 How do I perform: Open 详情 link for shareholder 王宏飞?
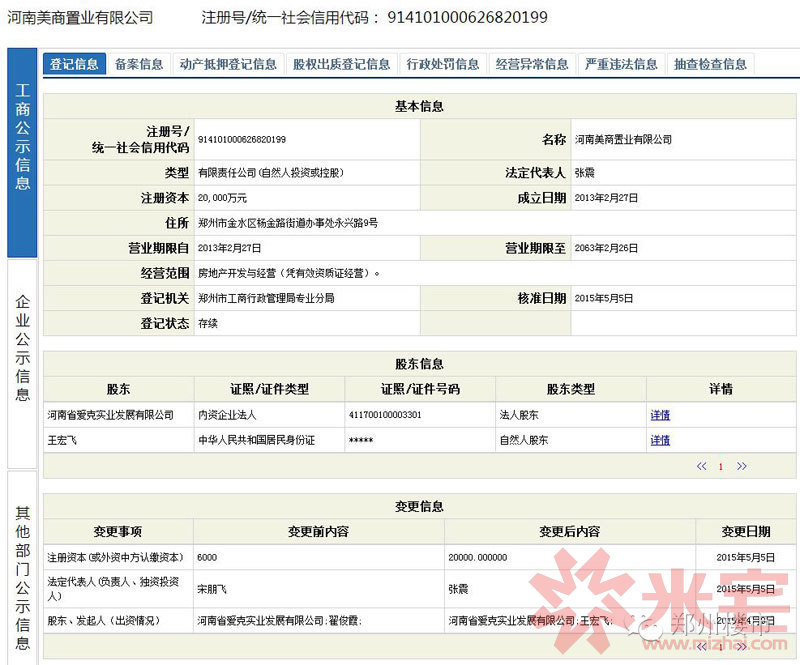(660, 440)
